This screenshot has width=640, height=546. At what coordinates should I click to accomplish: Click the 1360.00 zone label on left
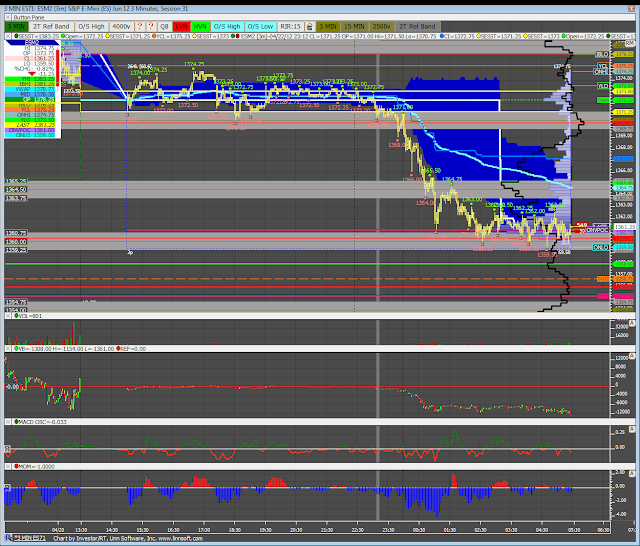tap(16, 242)
